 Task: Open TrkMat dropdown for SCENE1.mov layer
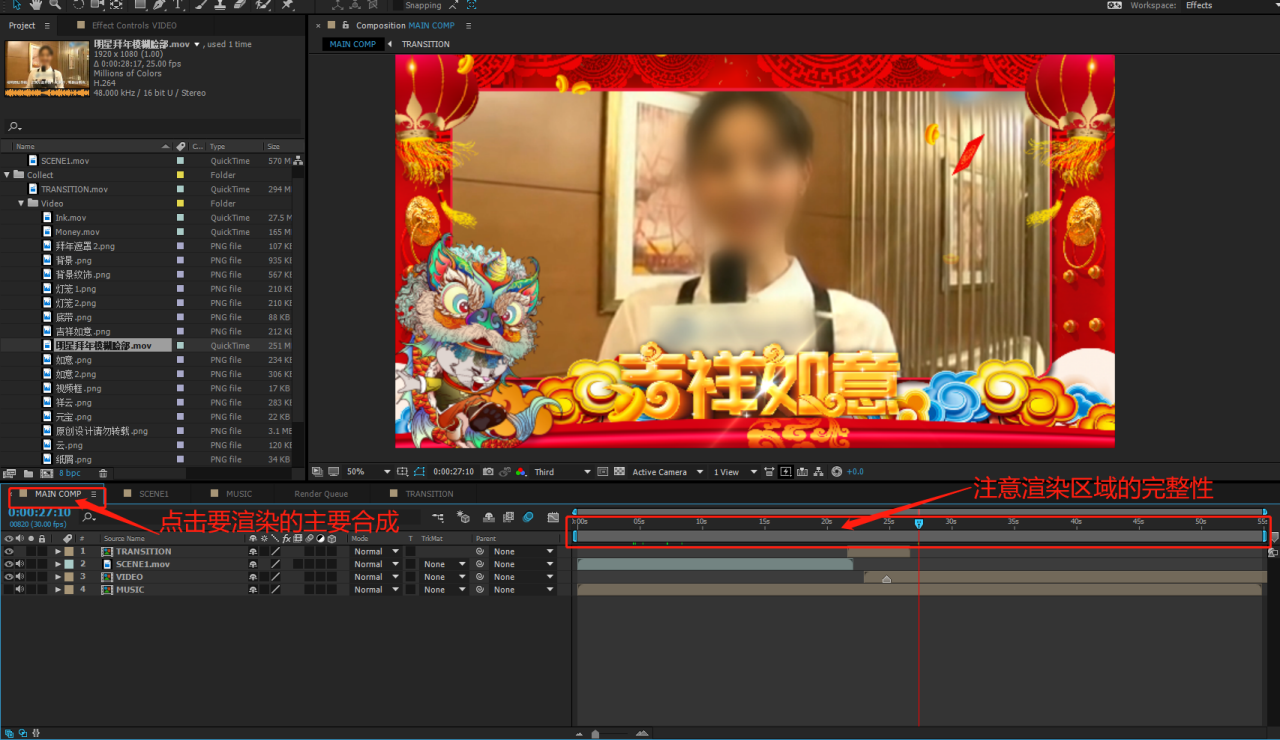click(444, 564)
